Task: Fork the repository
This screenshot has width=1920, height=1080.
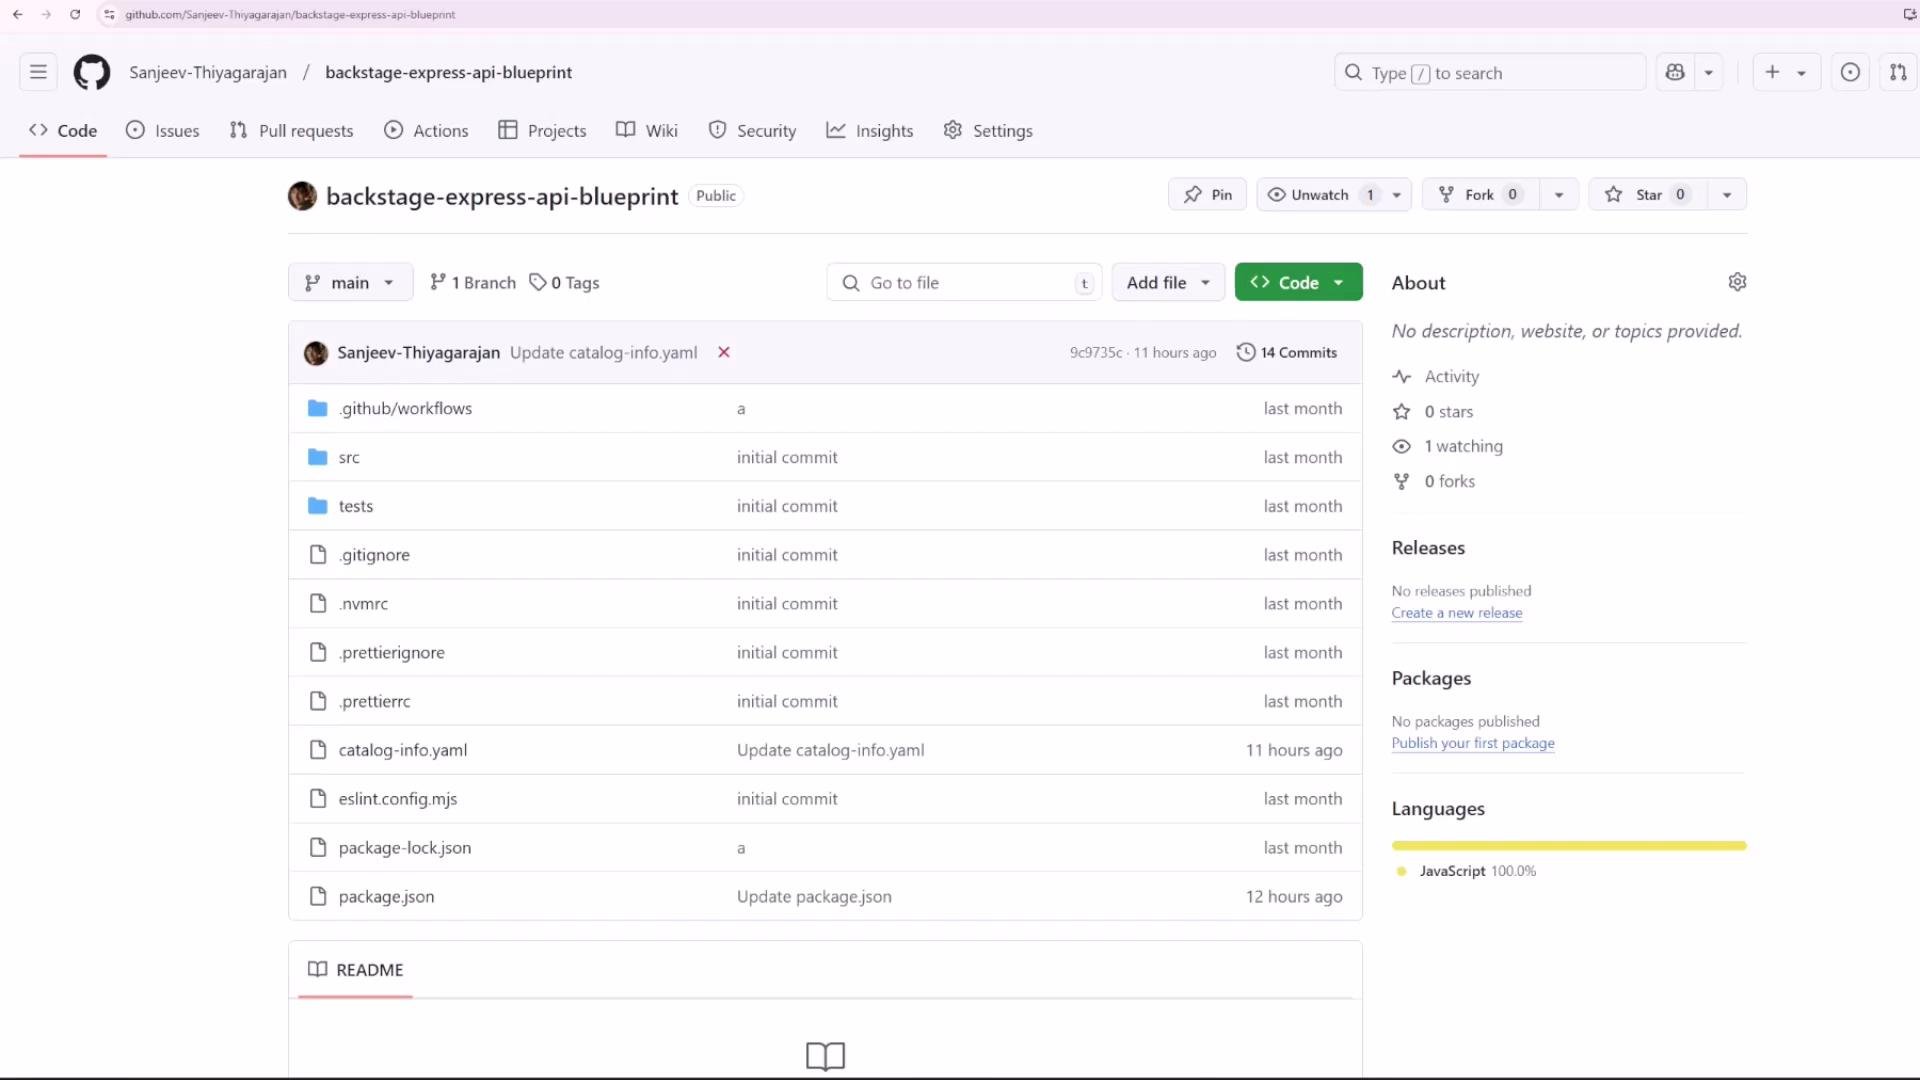Action: point(1479,194)
